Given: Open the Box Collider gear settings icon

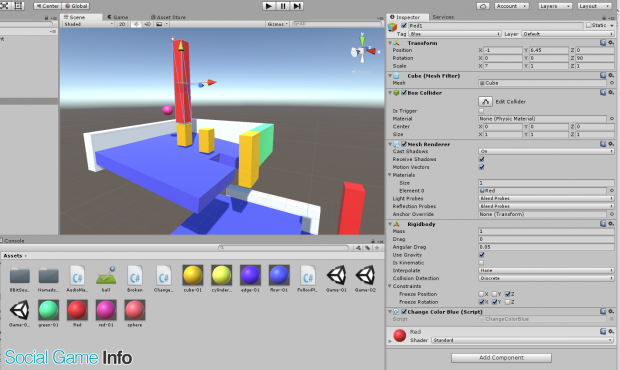Looking at the screenshot, I should [x=611, y=92].
